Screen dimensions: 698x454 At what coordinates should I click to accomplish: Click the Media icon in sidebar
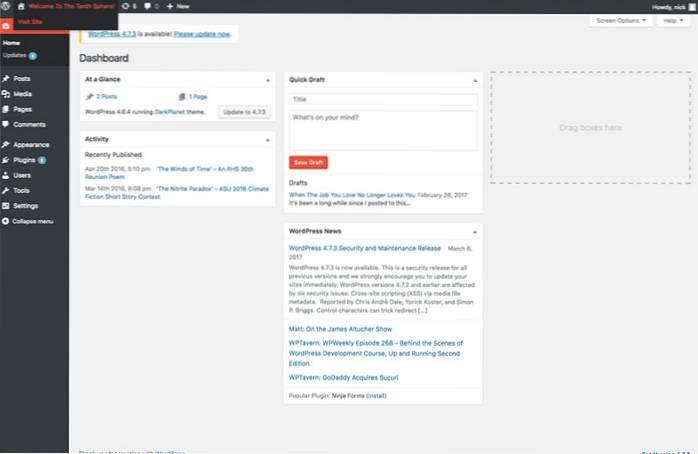click(6, 94)
